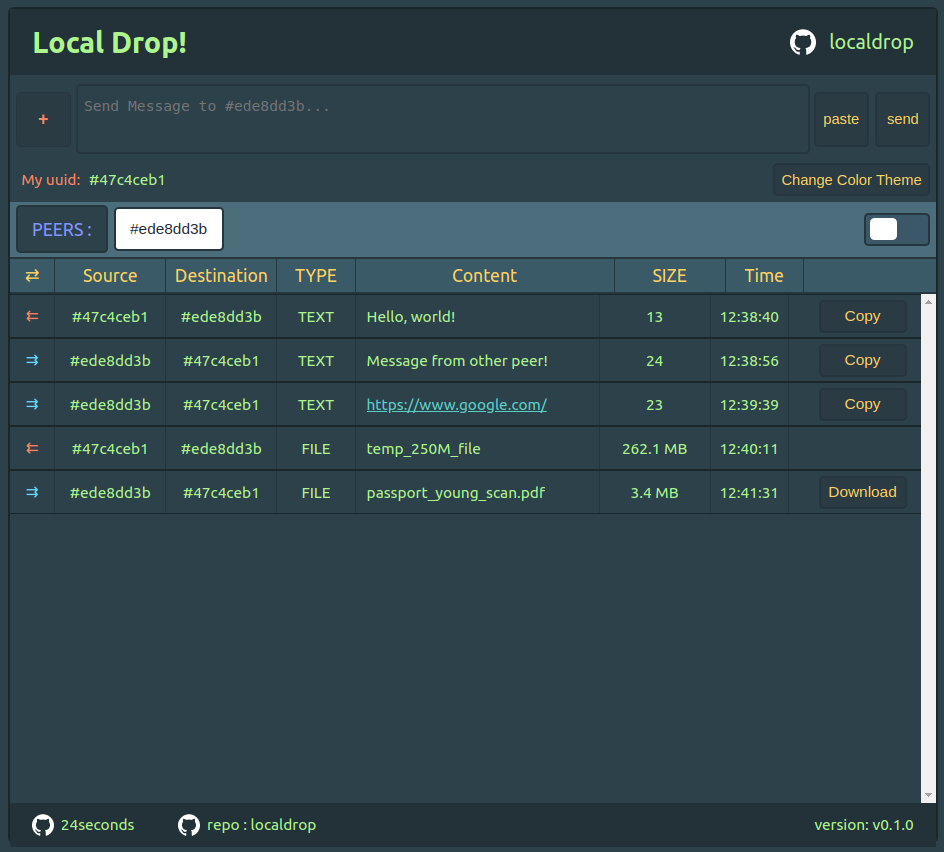
Task: Click the direction arrows header icon
Action: pyautogui.click(x=33, y=276)
